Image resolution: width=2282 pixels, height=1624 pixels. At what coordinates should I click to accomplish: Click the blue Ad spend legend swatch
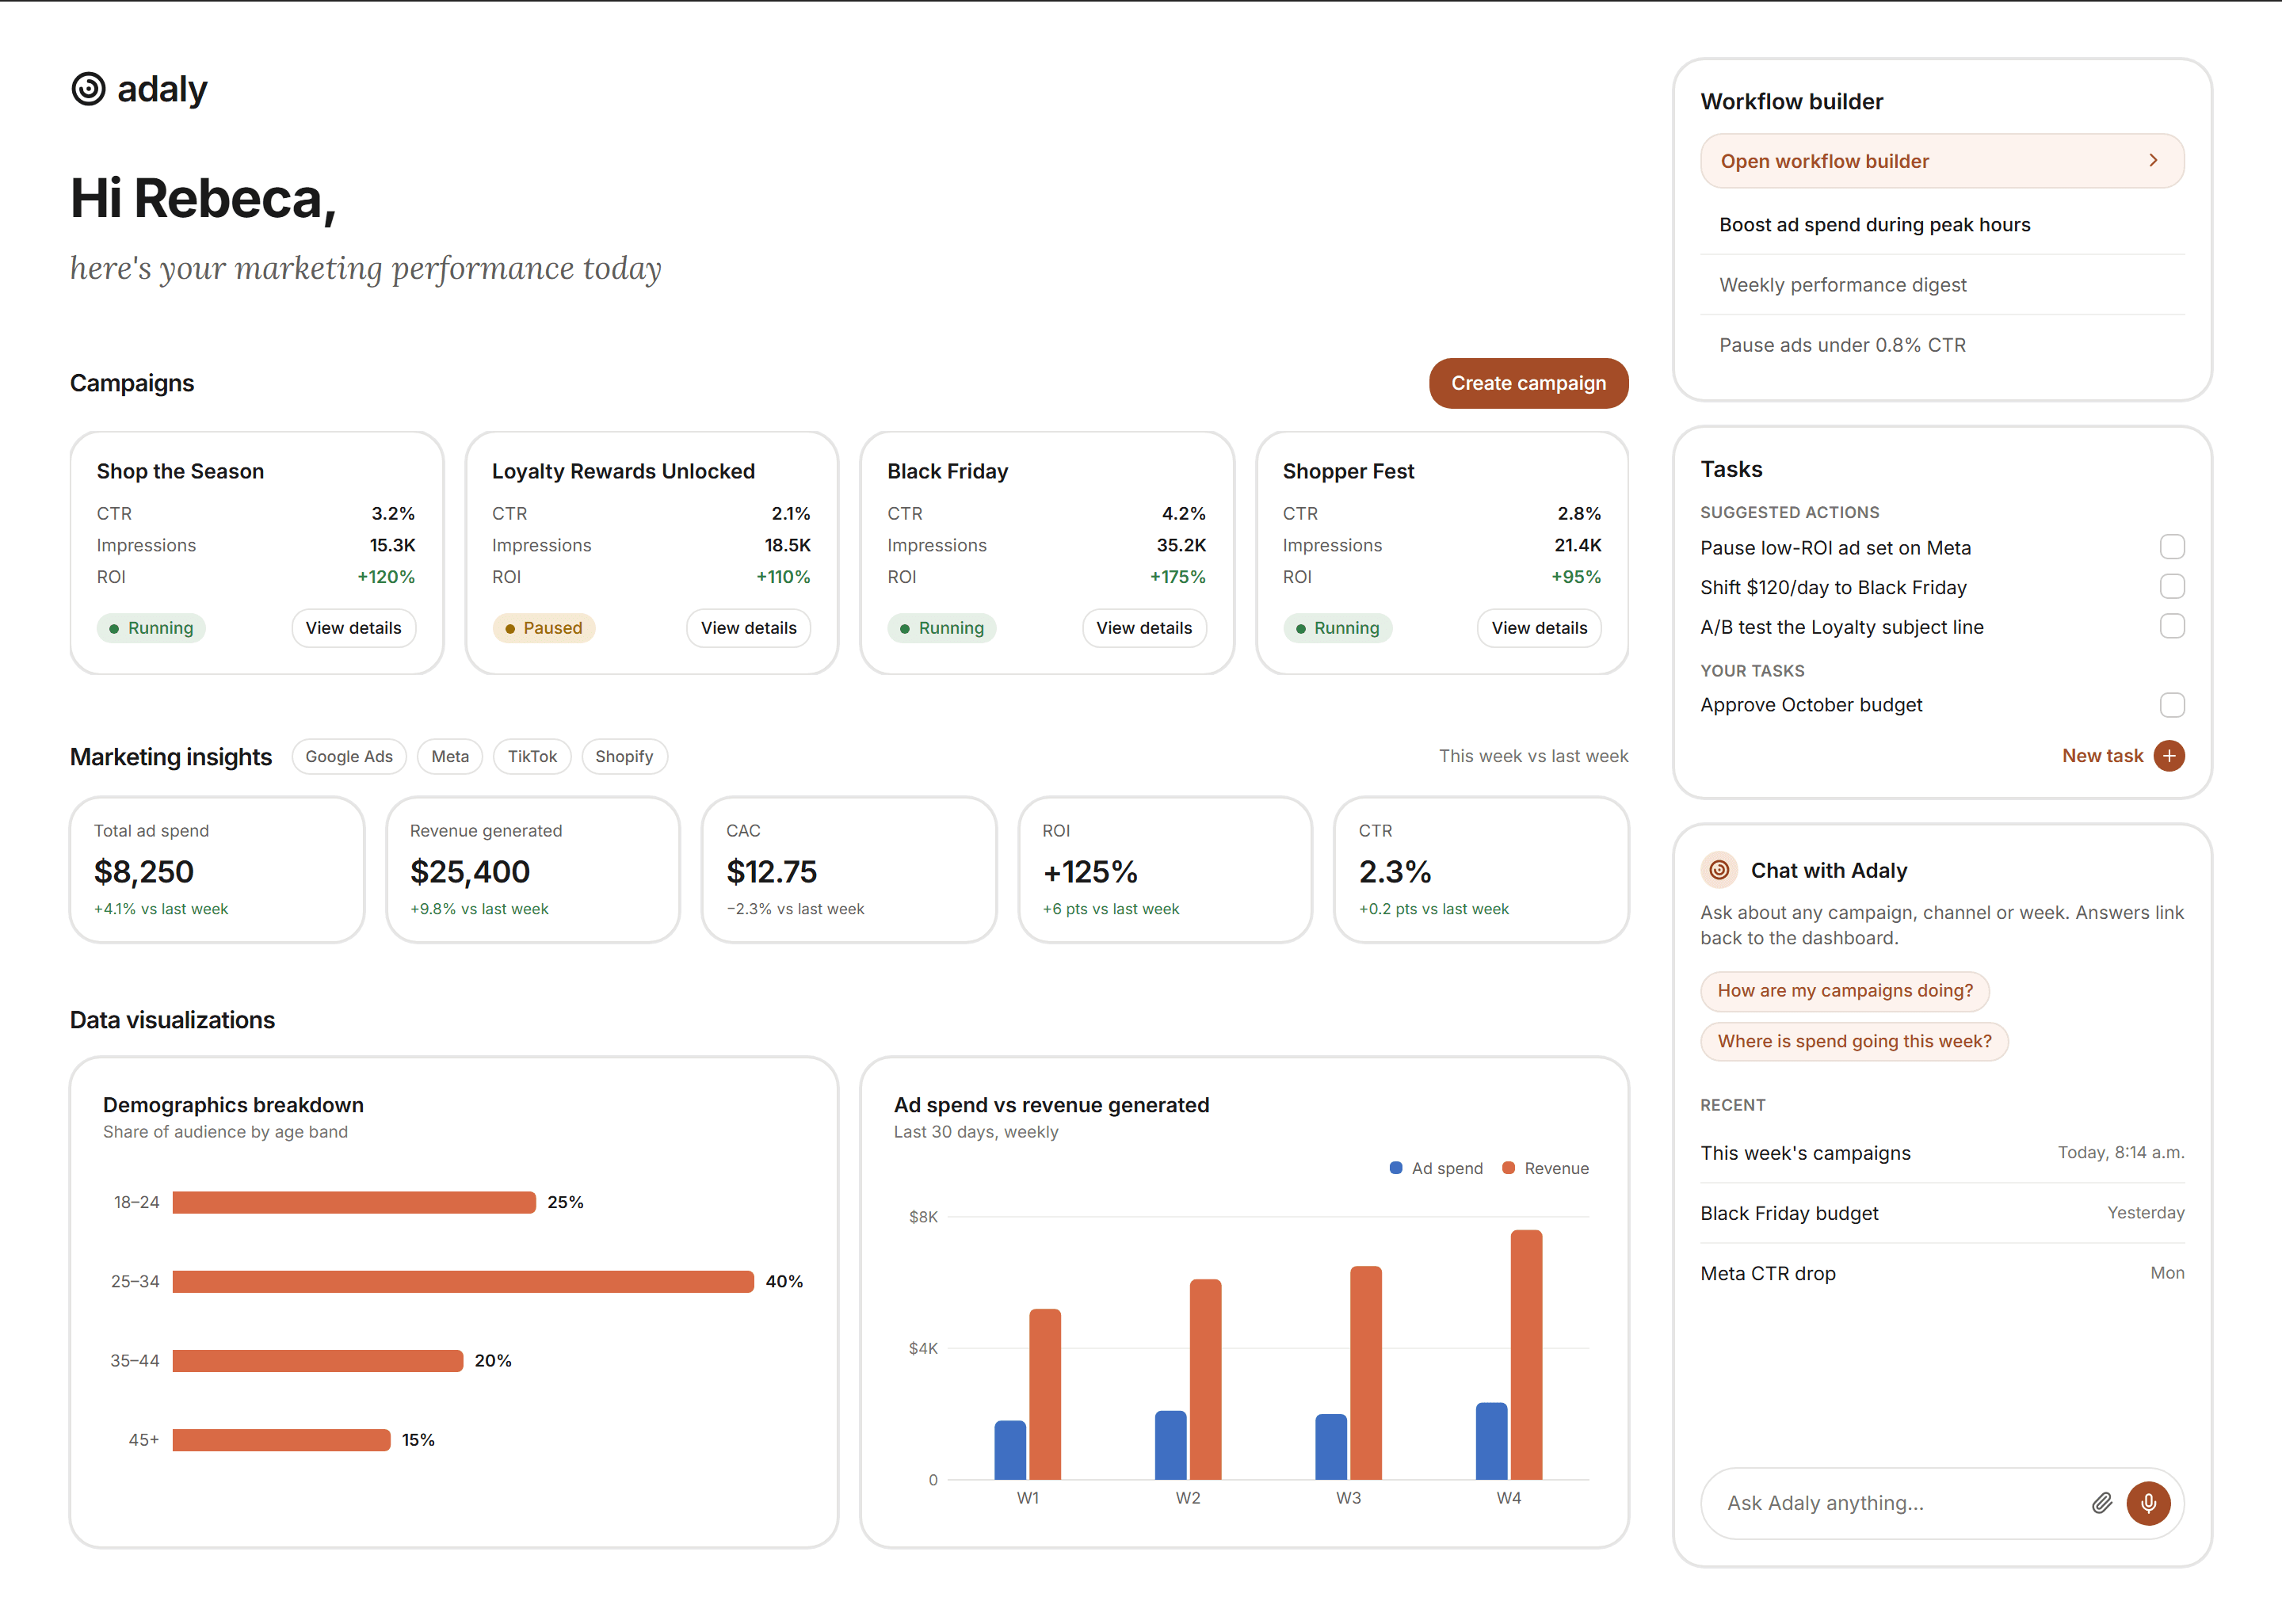[x=1395, y=1168]
